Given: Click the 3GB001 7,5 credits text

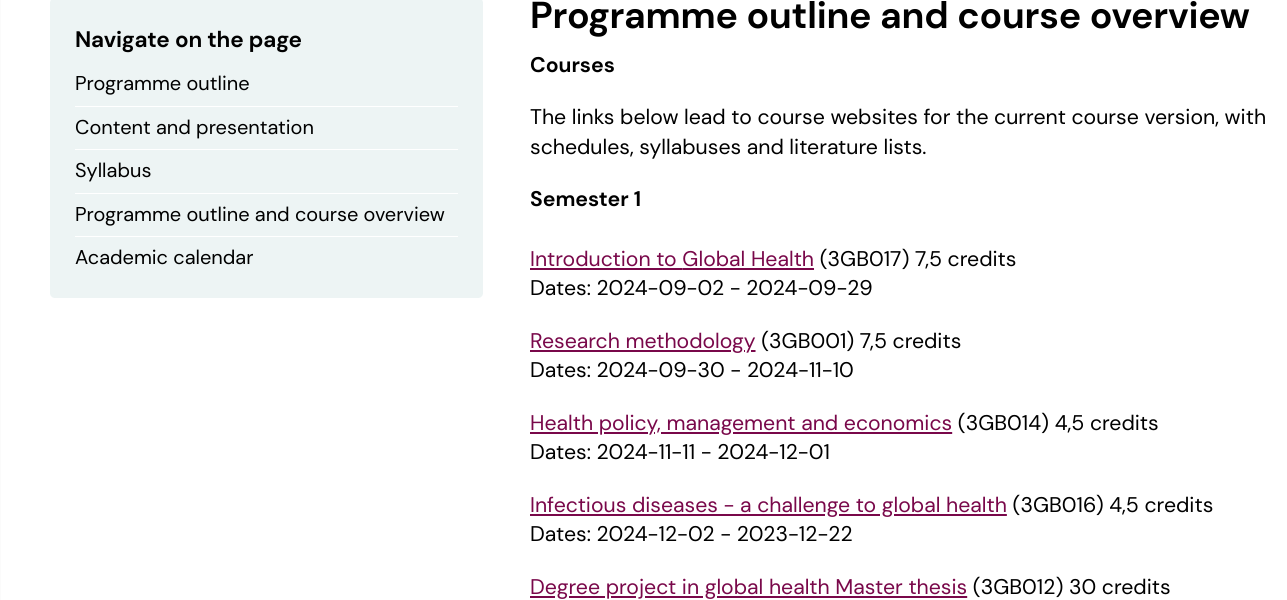Looking at the screenshot, I should pyautogui.click(x=861, y=341).
